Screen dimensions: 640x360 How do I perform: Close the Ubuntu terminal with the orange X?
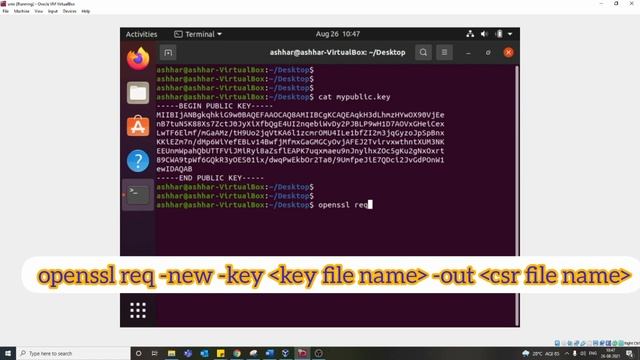[508, 52]
